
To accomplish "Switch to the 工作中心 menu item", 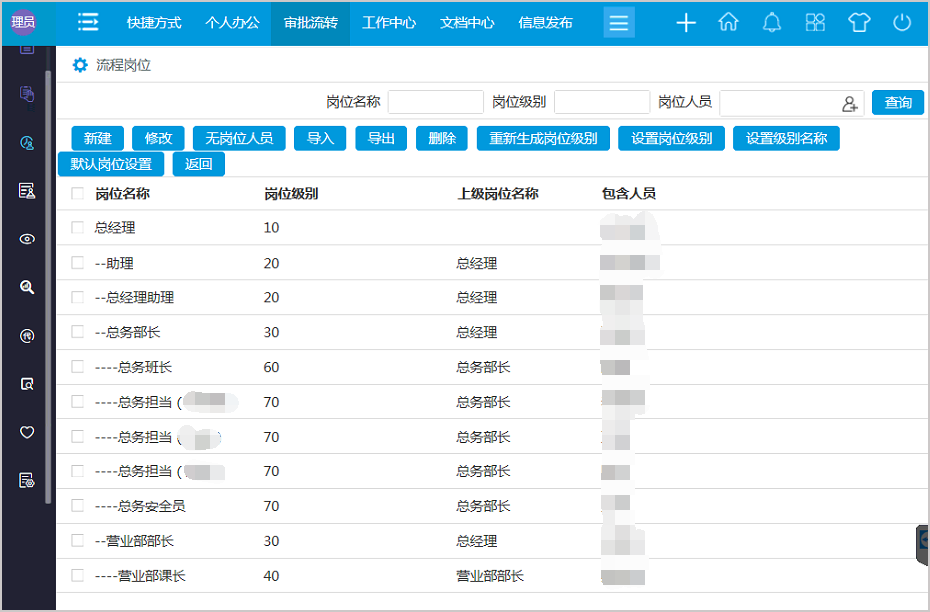I will [x=389, y=21].
